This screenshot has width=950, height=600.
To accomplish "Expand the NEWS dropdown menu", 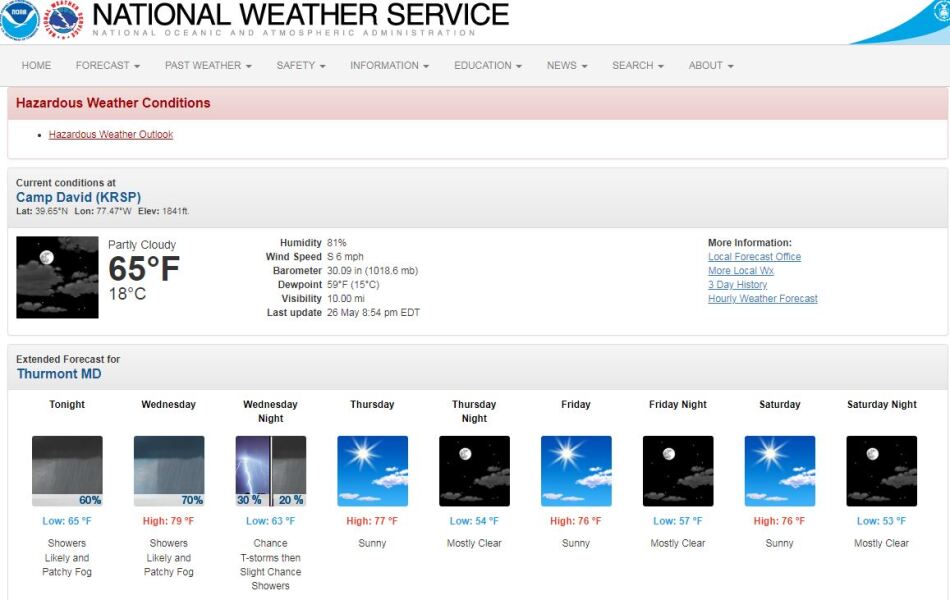I will (x=567, y=65).
